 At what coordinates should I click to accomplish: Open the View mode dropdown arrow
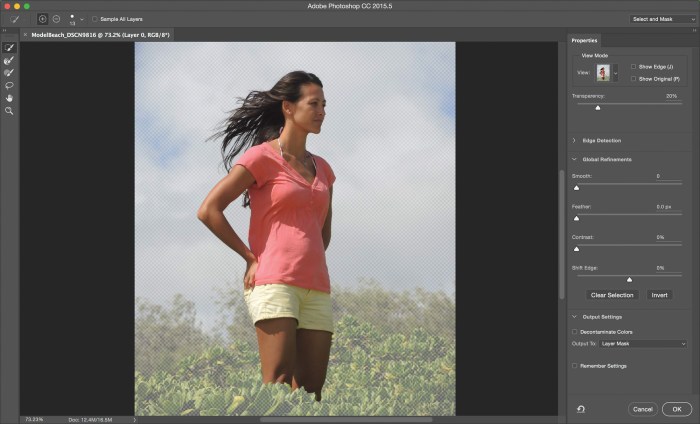click(x=615, y=72)
